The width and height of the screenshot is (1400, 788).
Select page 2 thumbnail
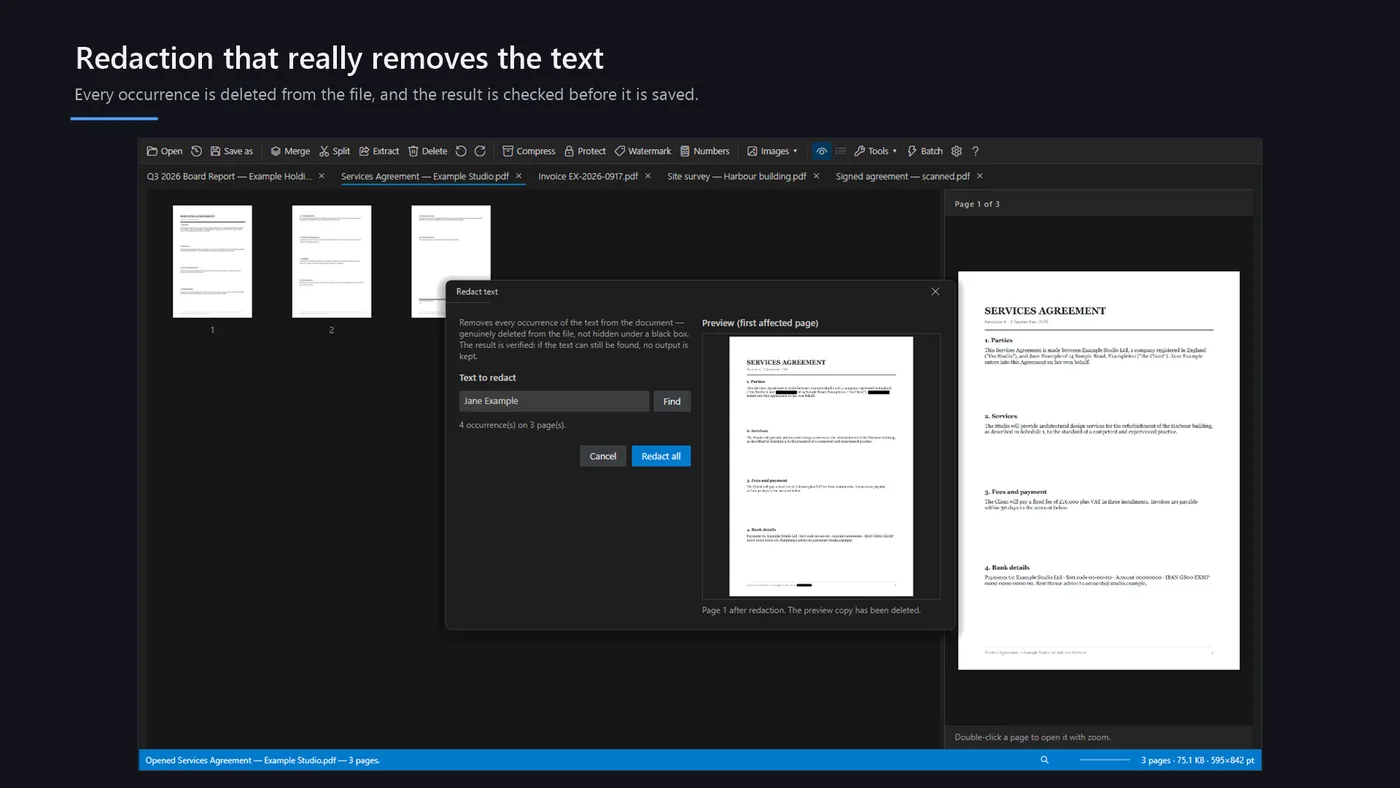click(331, 262)
